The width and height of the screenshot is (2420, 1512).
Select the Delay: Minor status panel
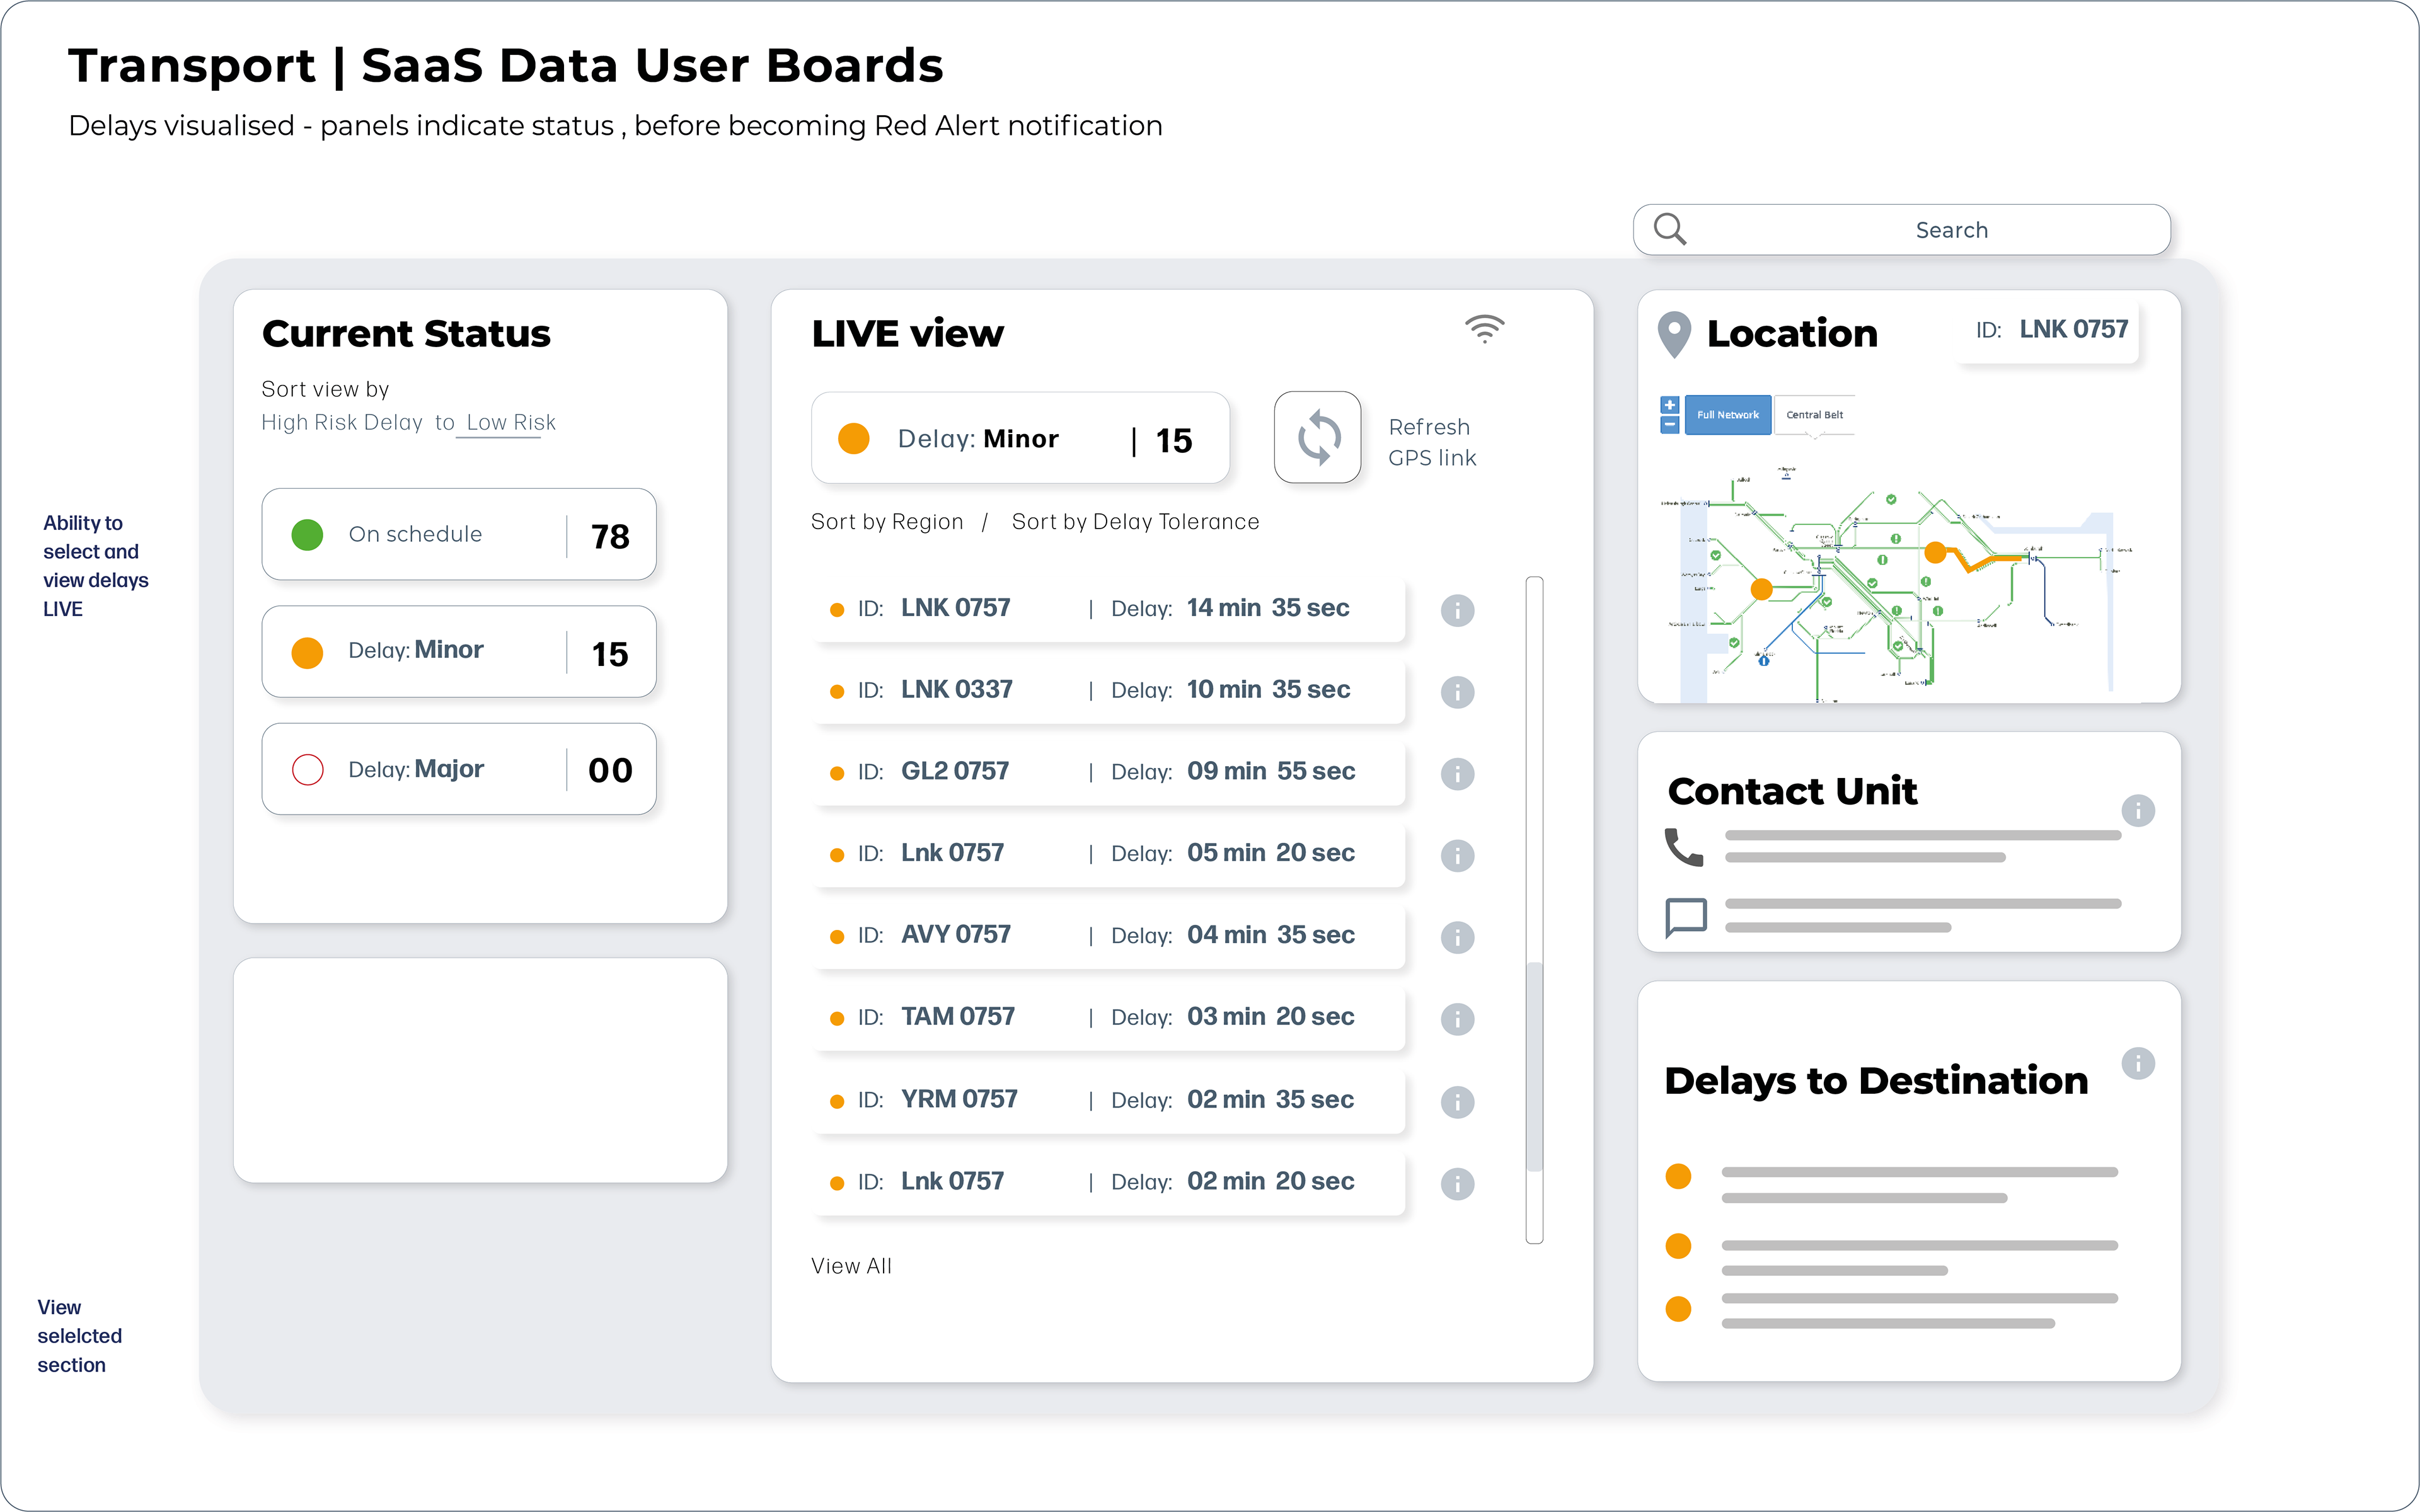[459, 652]
